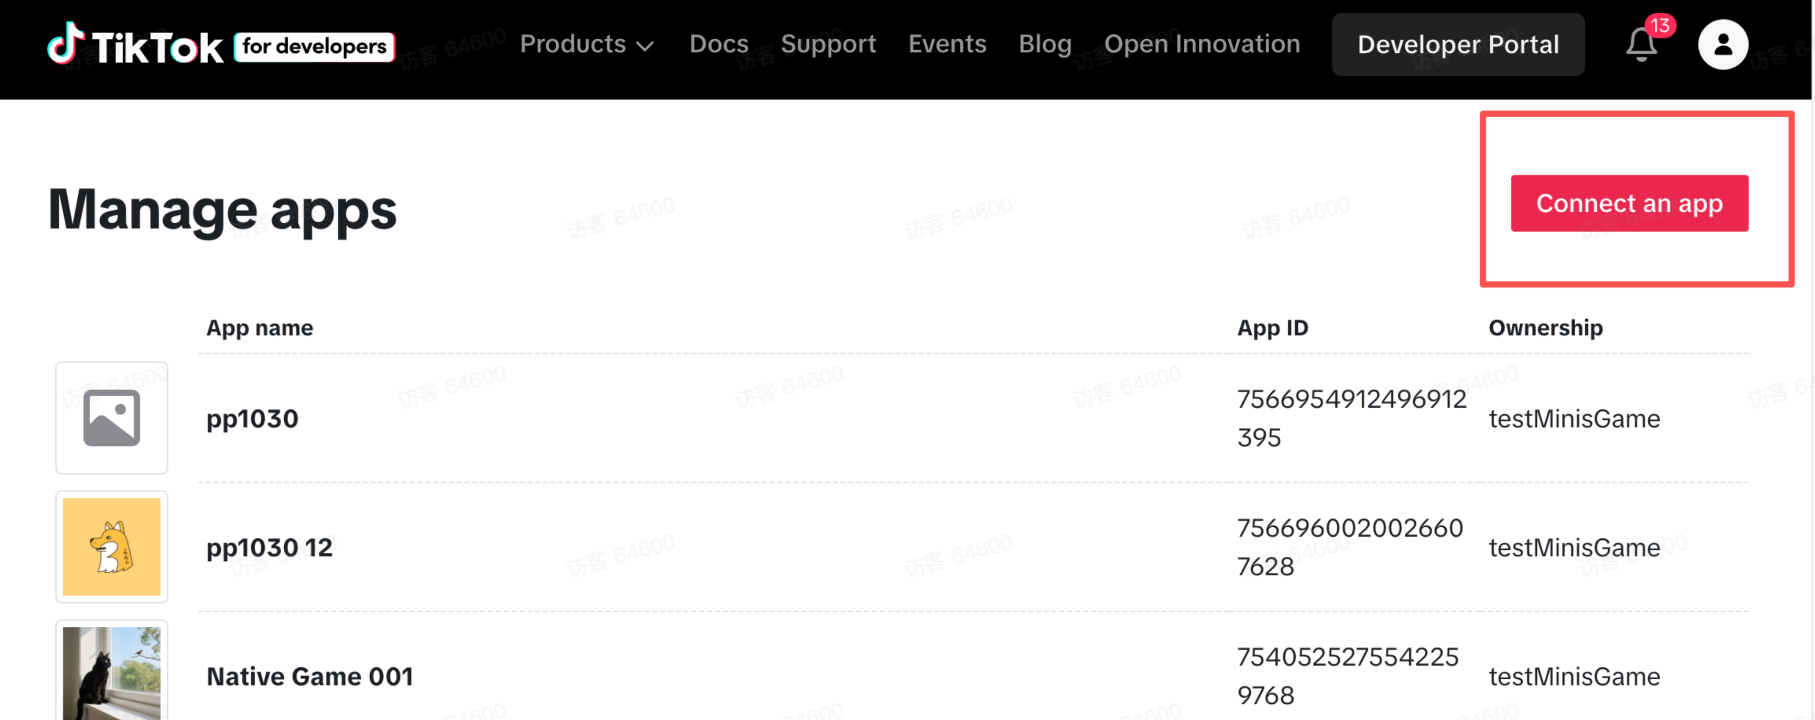Go to the Support page
Image resolution: width=1815 pixels, height=720 pixels.
click(x=828, y=44)
